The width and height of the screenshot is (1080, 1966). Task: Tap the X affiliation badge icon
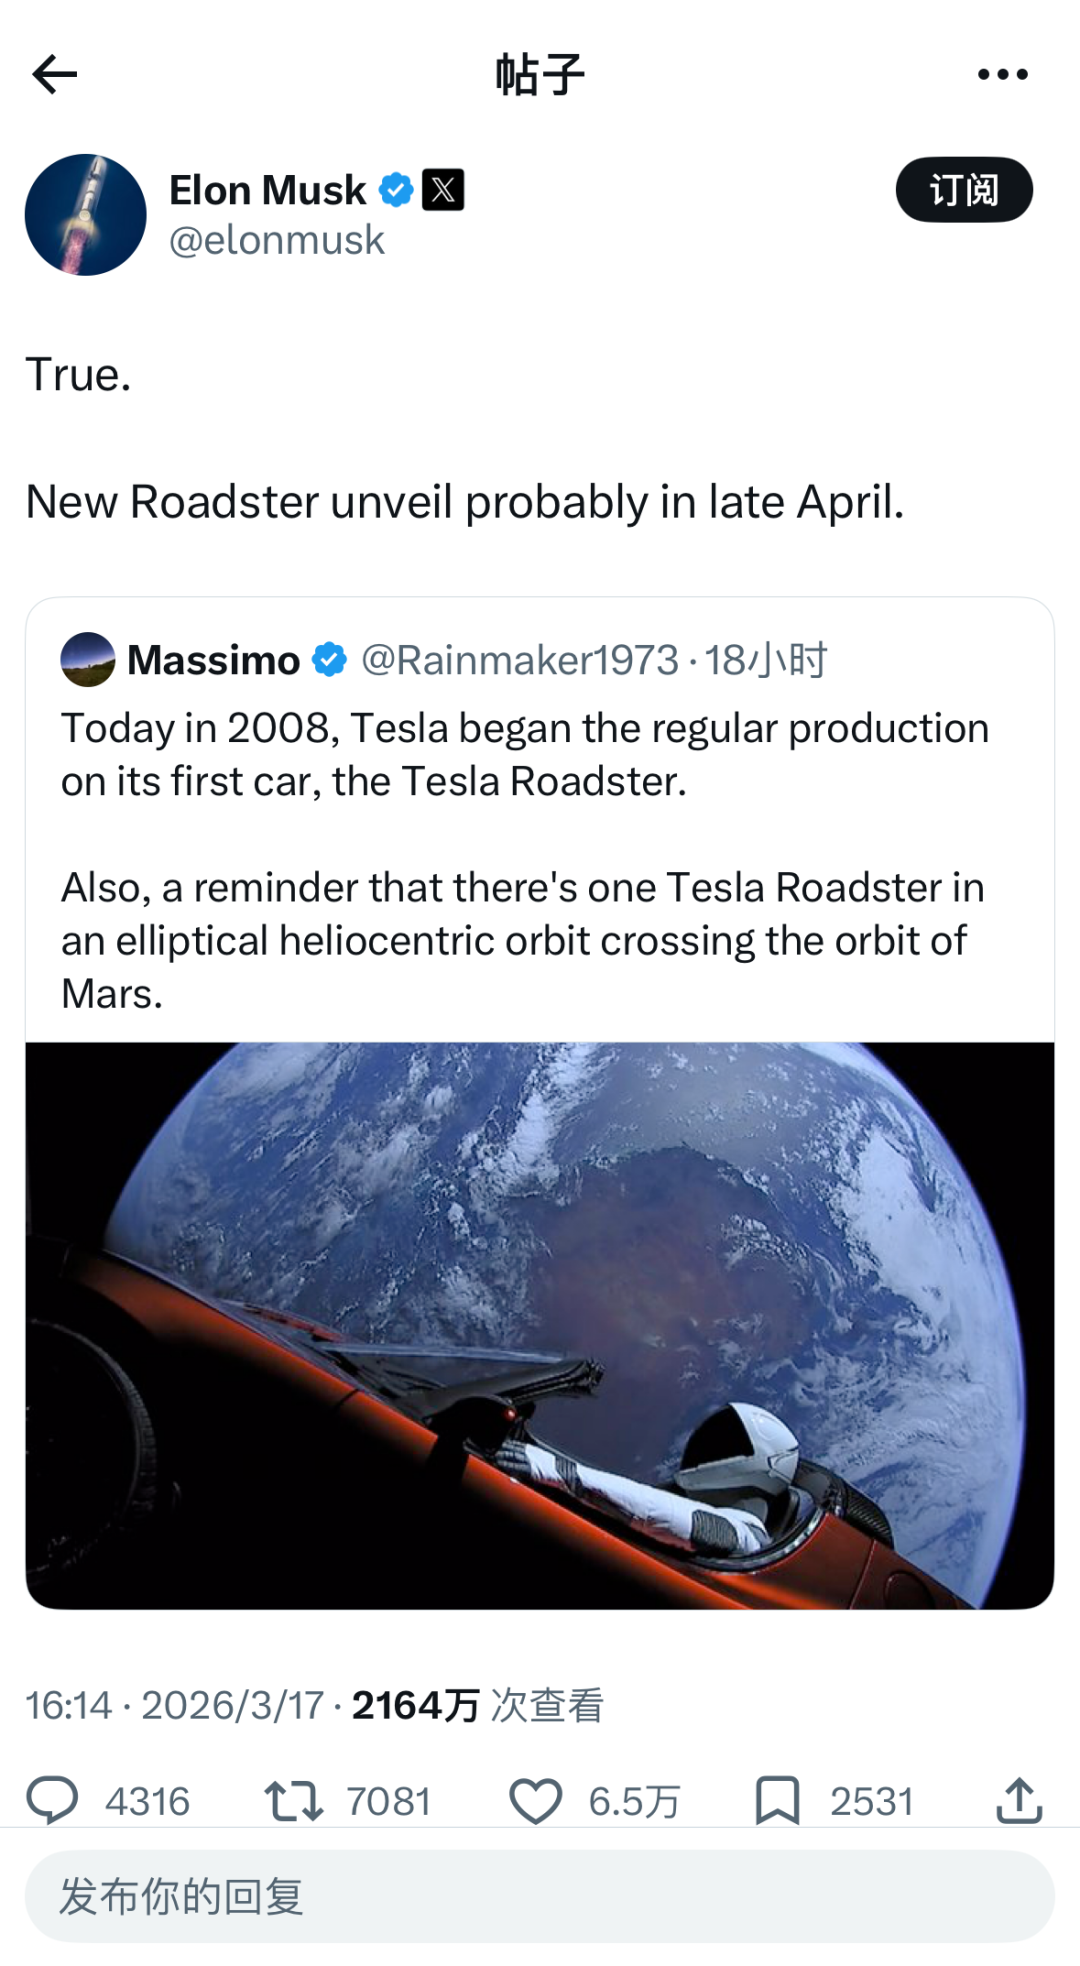[x=443, y=190]
